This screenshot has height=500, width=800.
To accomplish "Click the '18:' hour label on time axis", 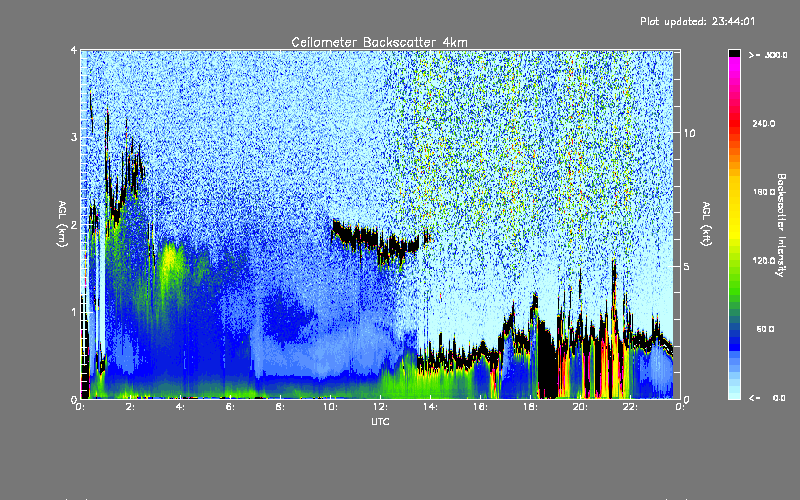I will tap(530, 407).
